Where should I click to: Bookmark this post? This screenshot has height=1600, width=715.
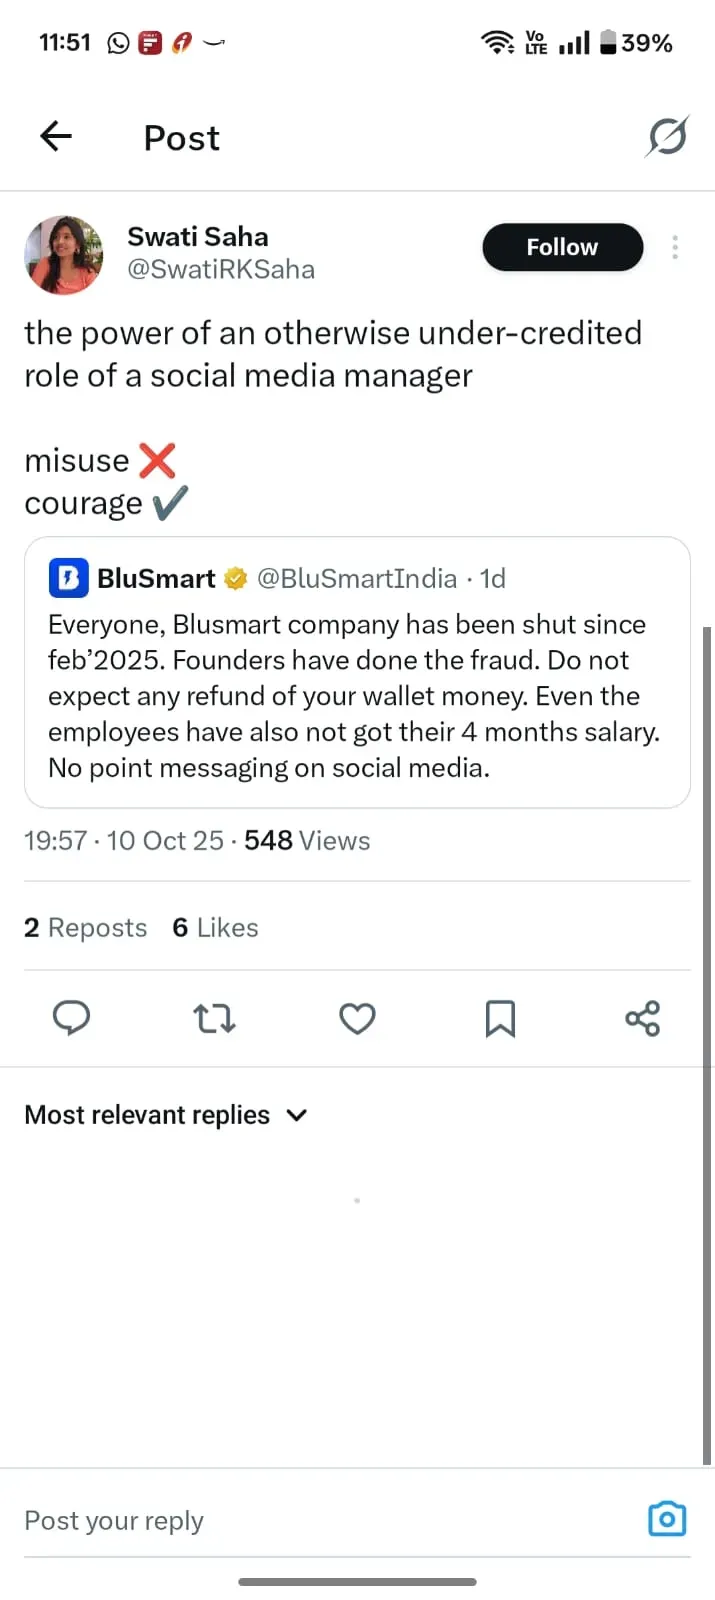pyautogui.click(x=500, y=1018)
